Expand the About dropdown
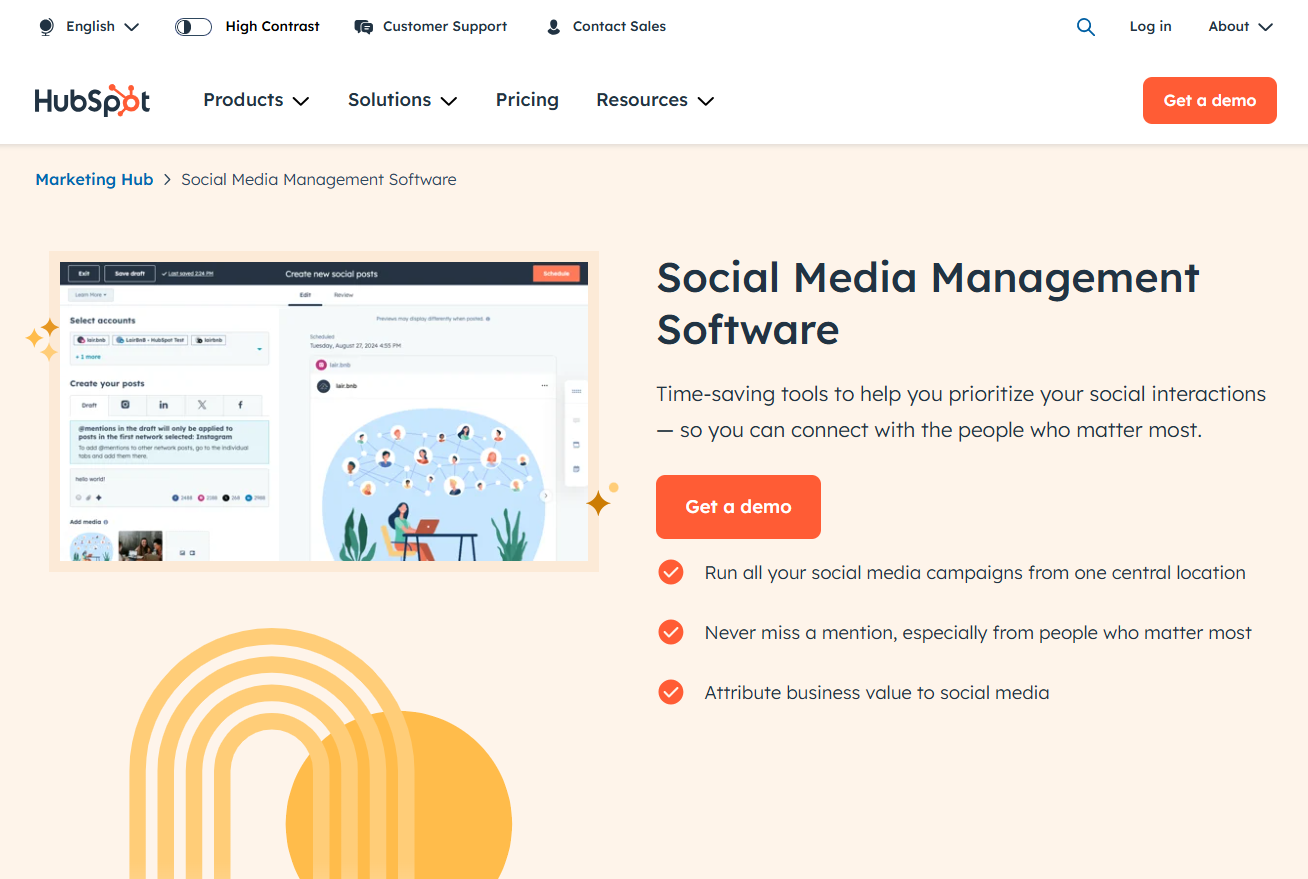The image size is (1308, 879). [x=1240, y=27]
